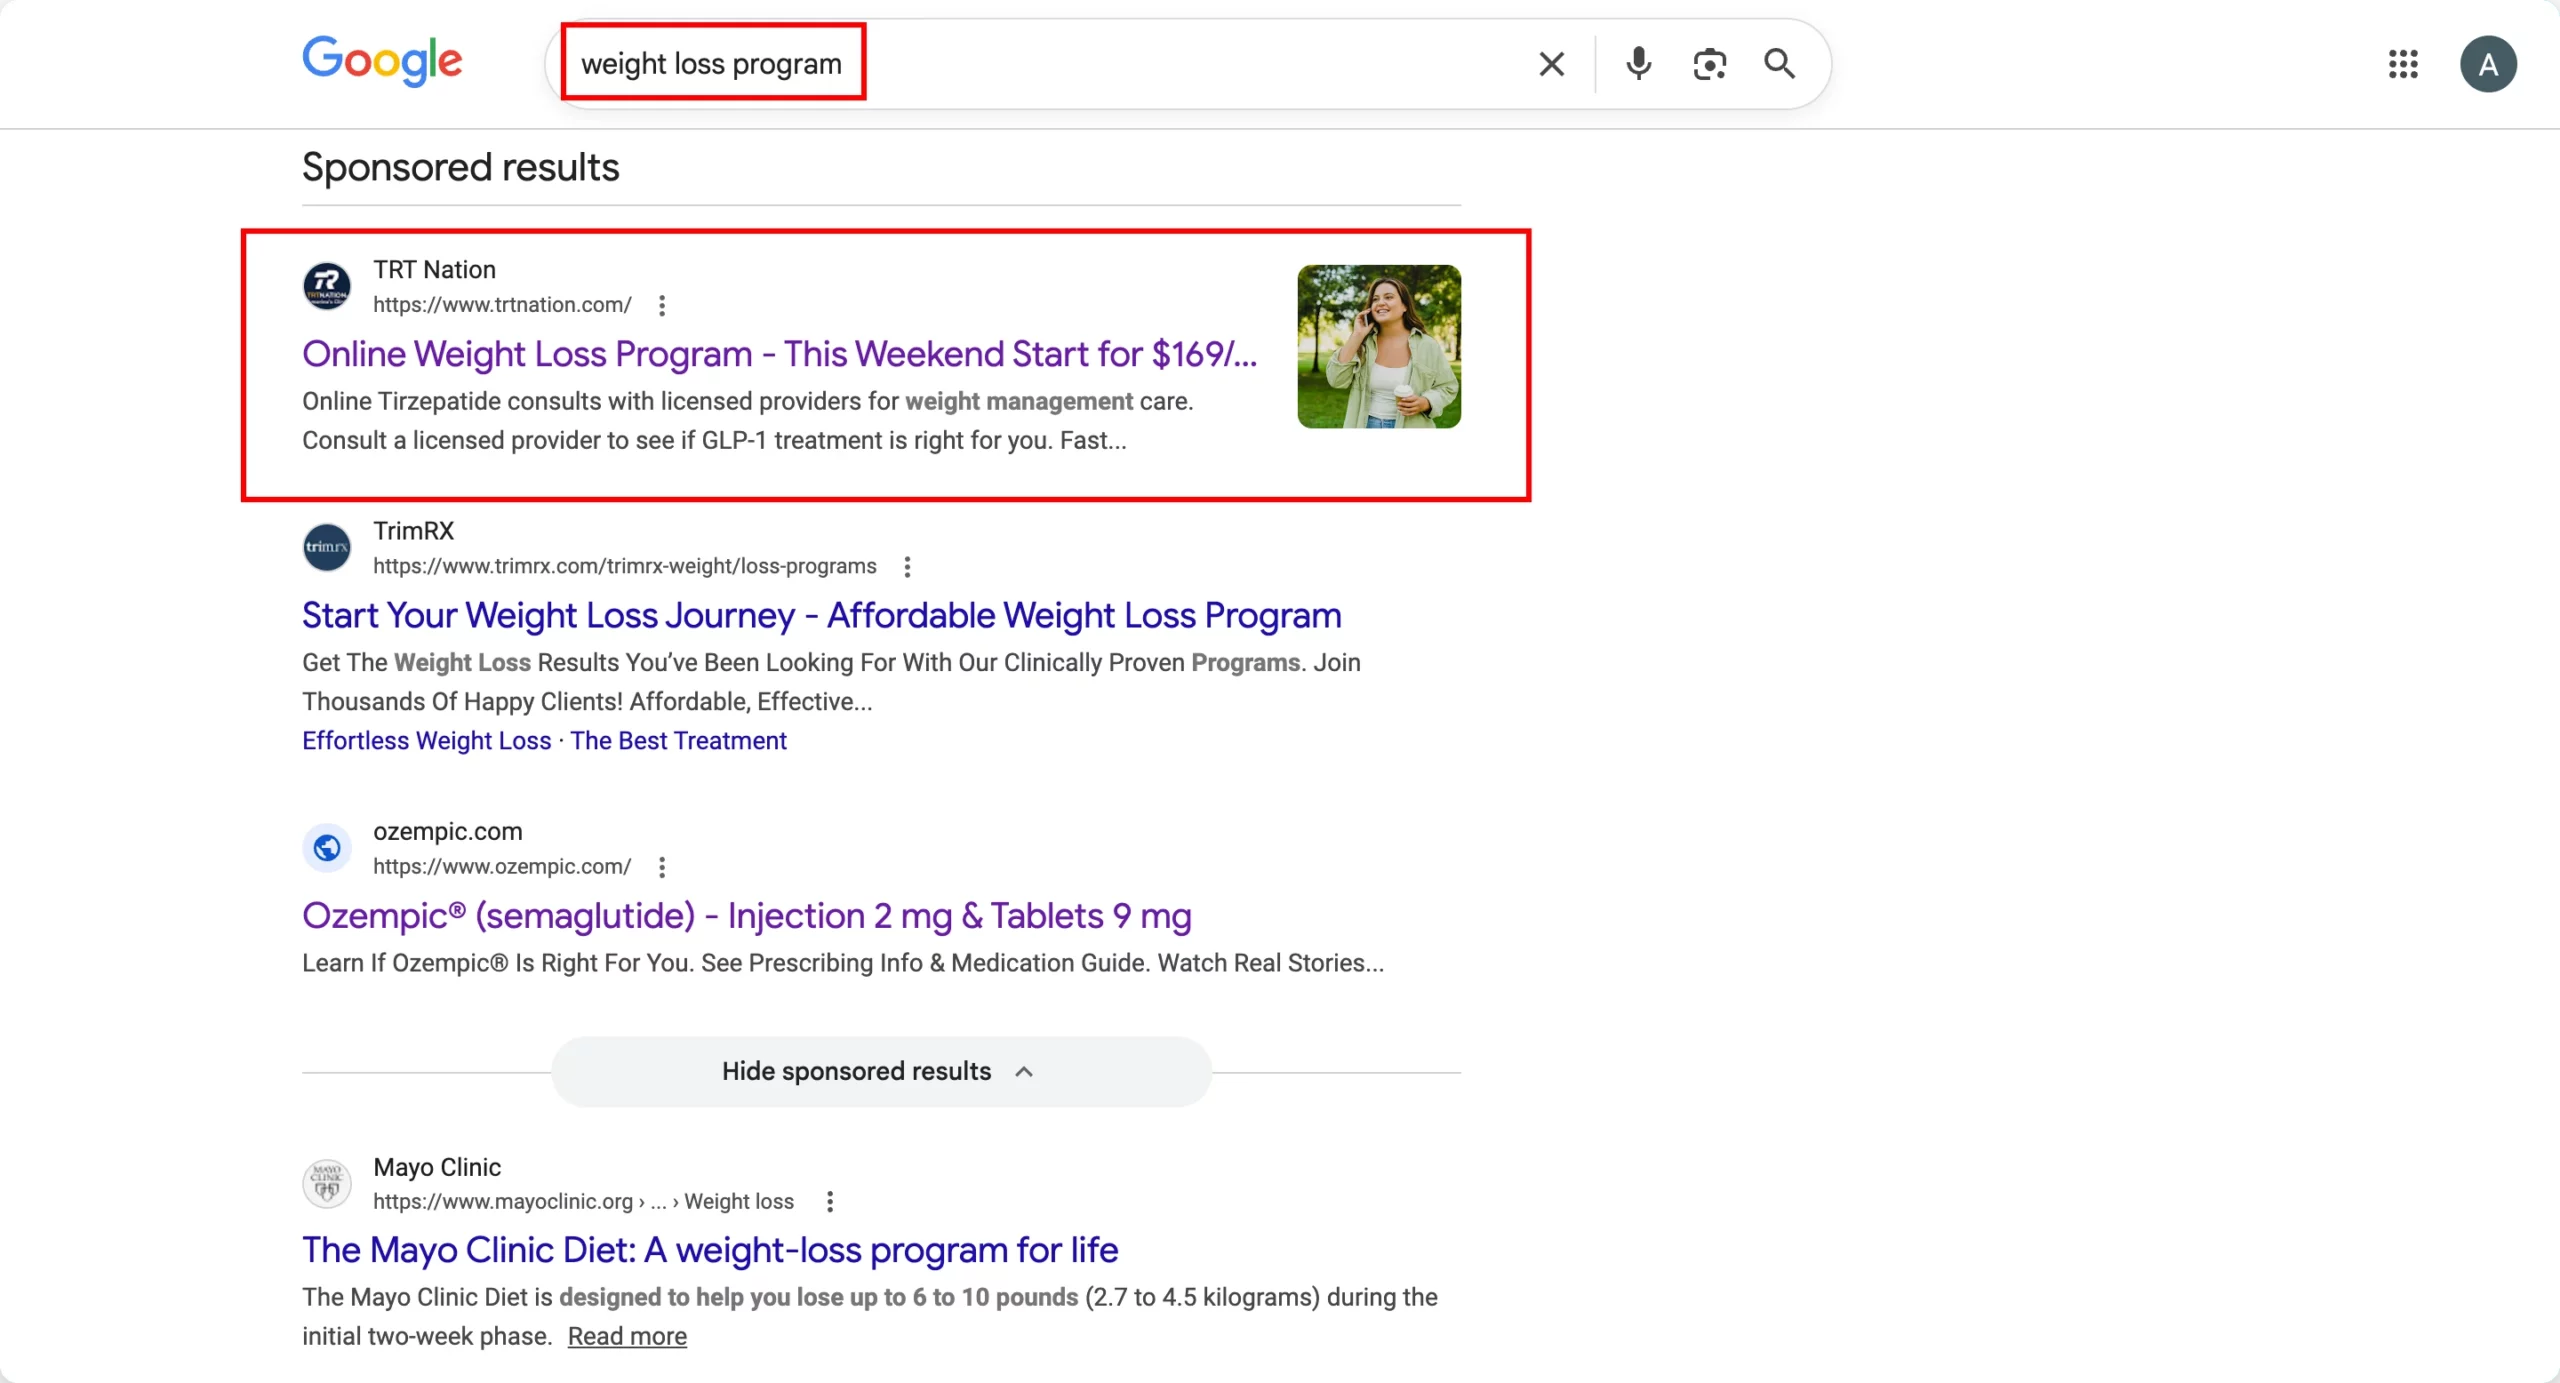Open Start Your Weight Loss Journey headline
Viewport: 2560px width, 1383px height.
click(821, 615)
